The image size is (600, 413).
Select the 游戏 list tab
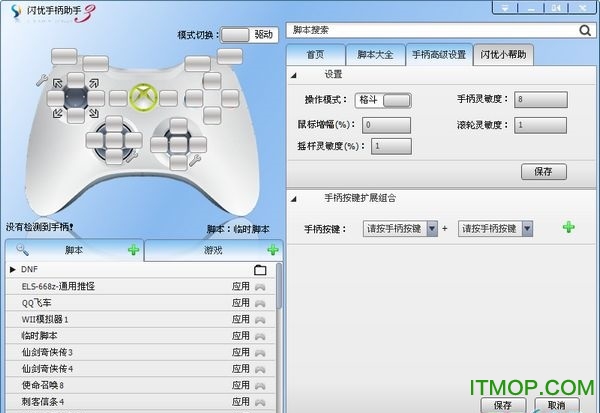(x=214, y=250)
